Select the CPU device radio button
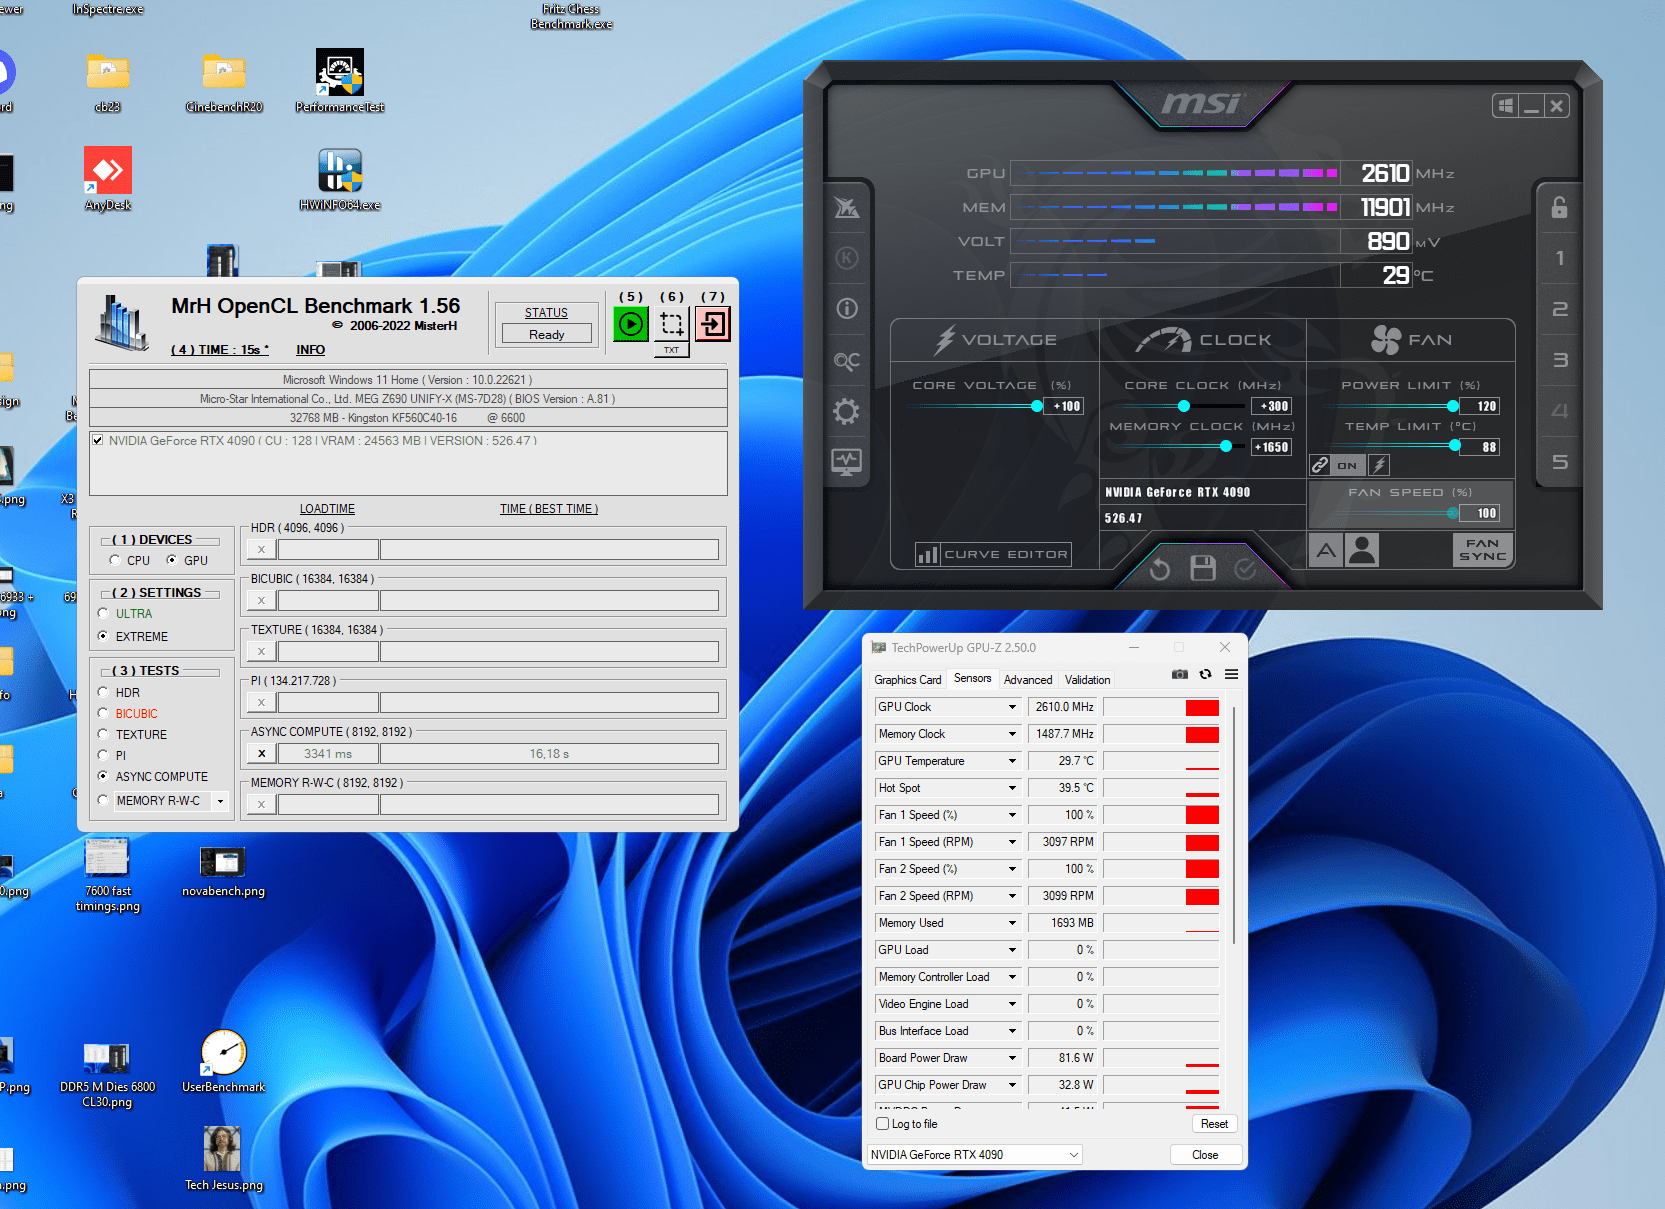Viewport: 1665px width, 1209px height. pos(115,560)
